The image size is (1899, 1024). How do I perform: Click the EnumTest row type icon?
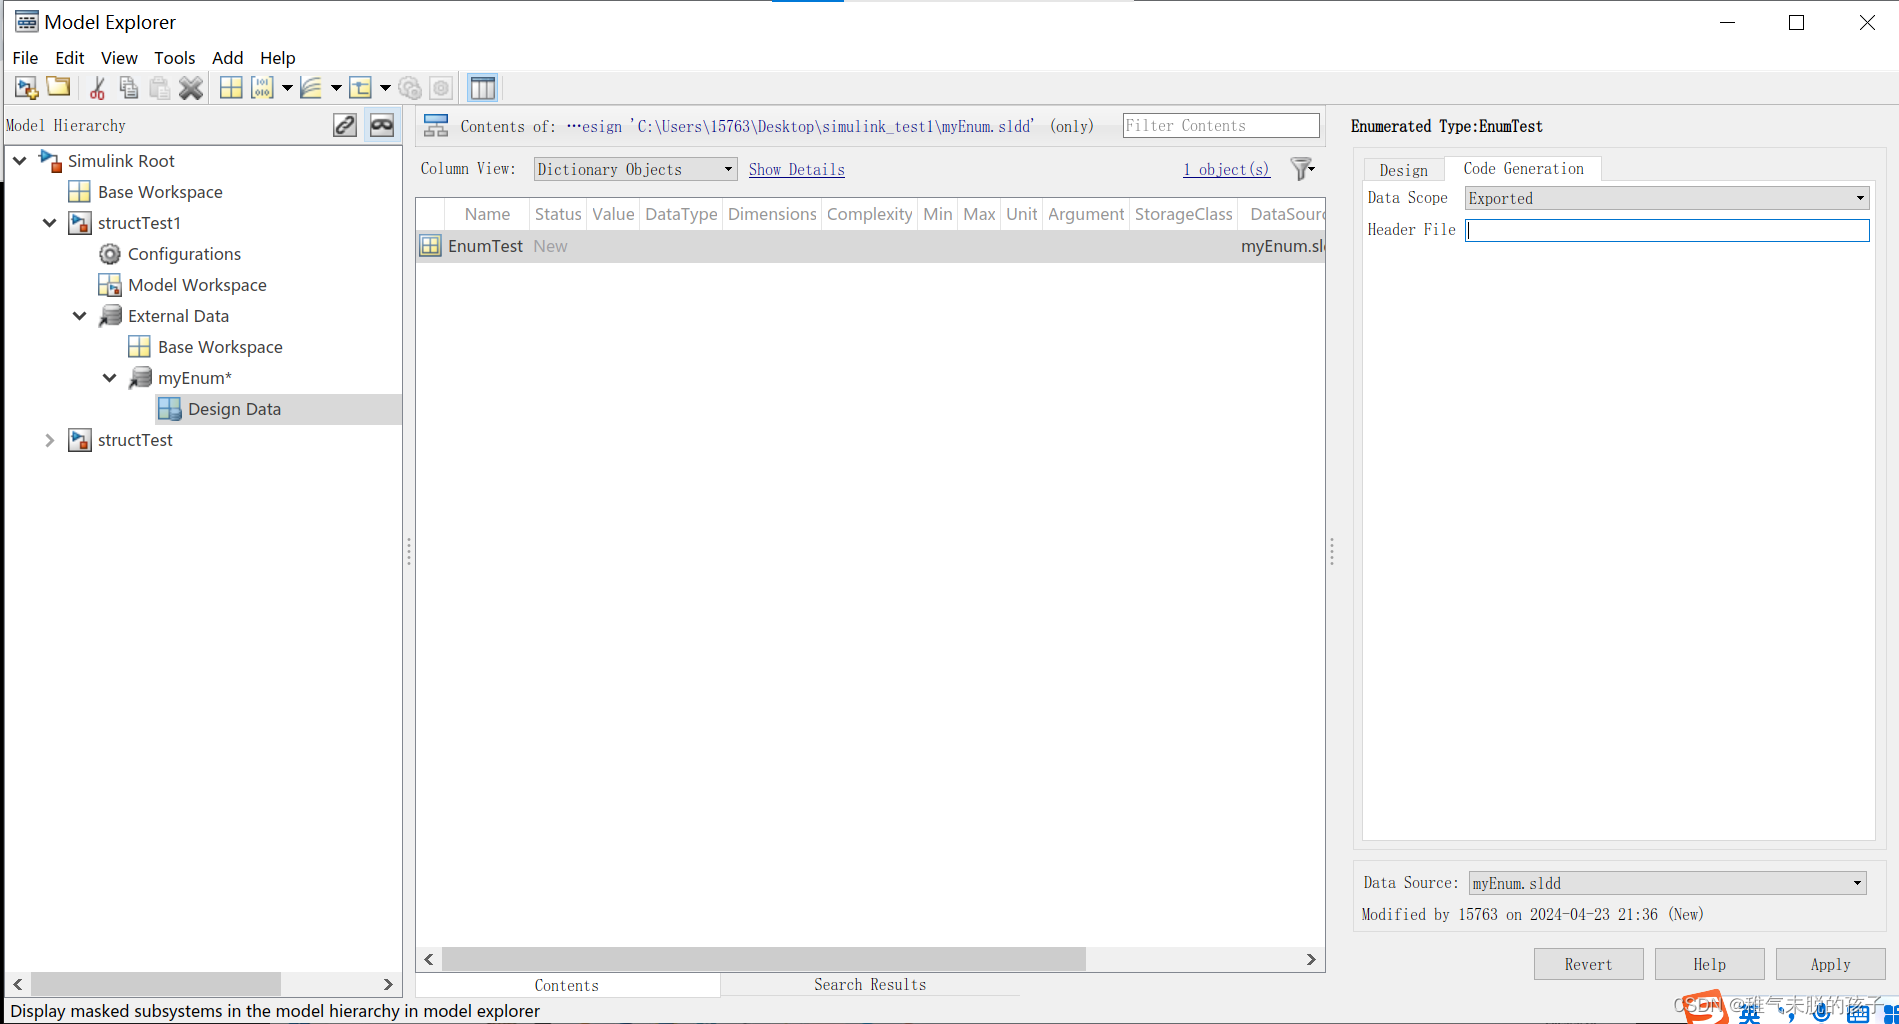430,246
